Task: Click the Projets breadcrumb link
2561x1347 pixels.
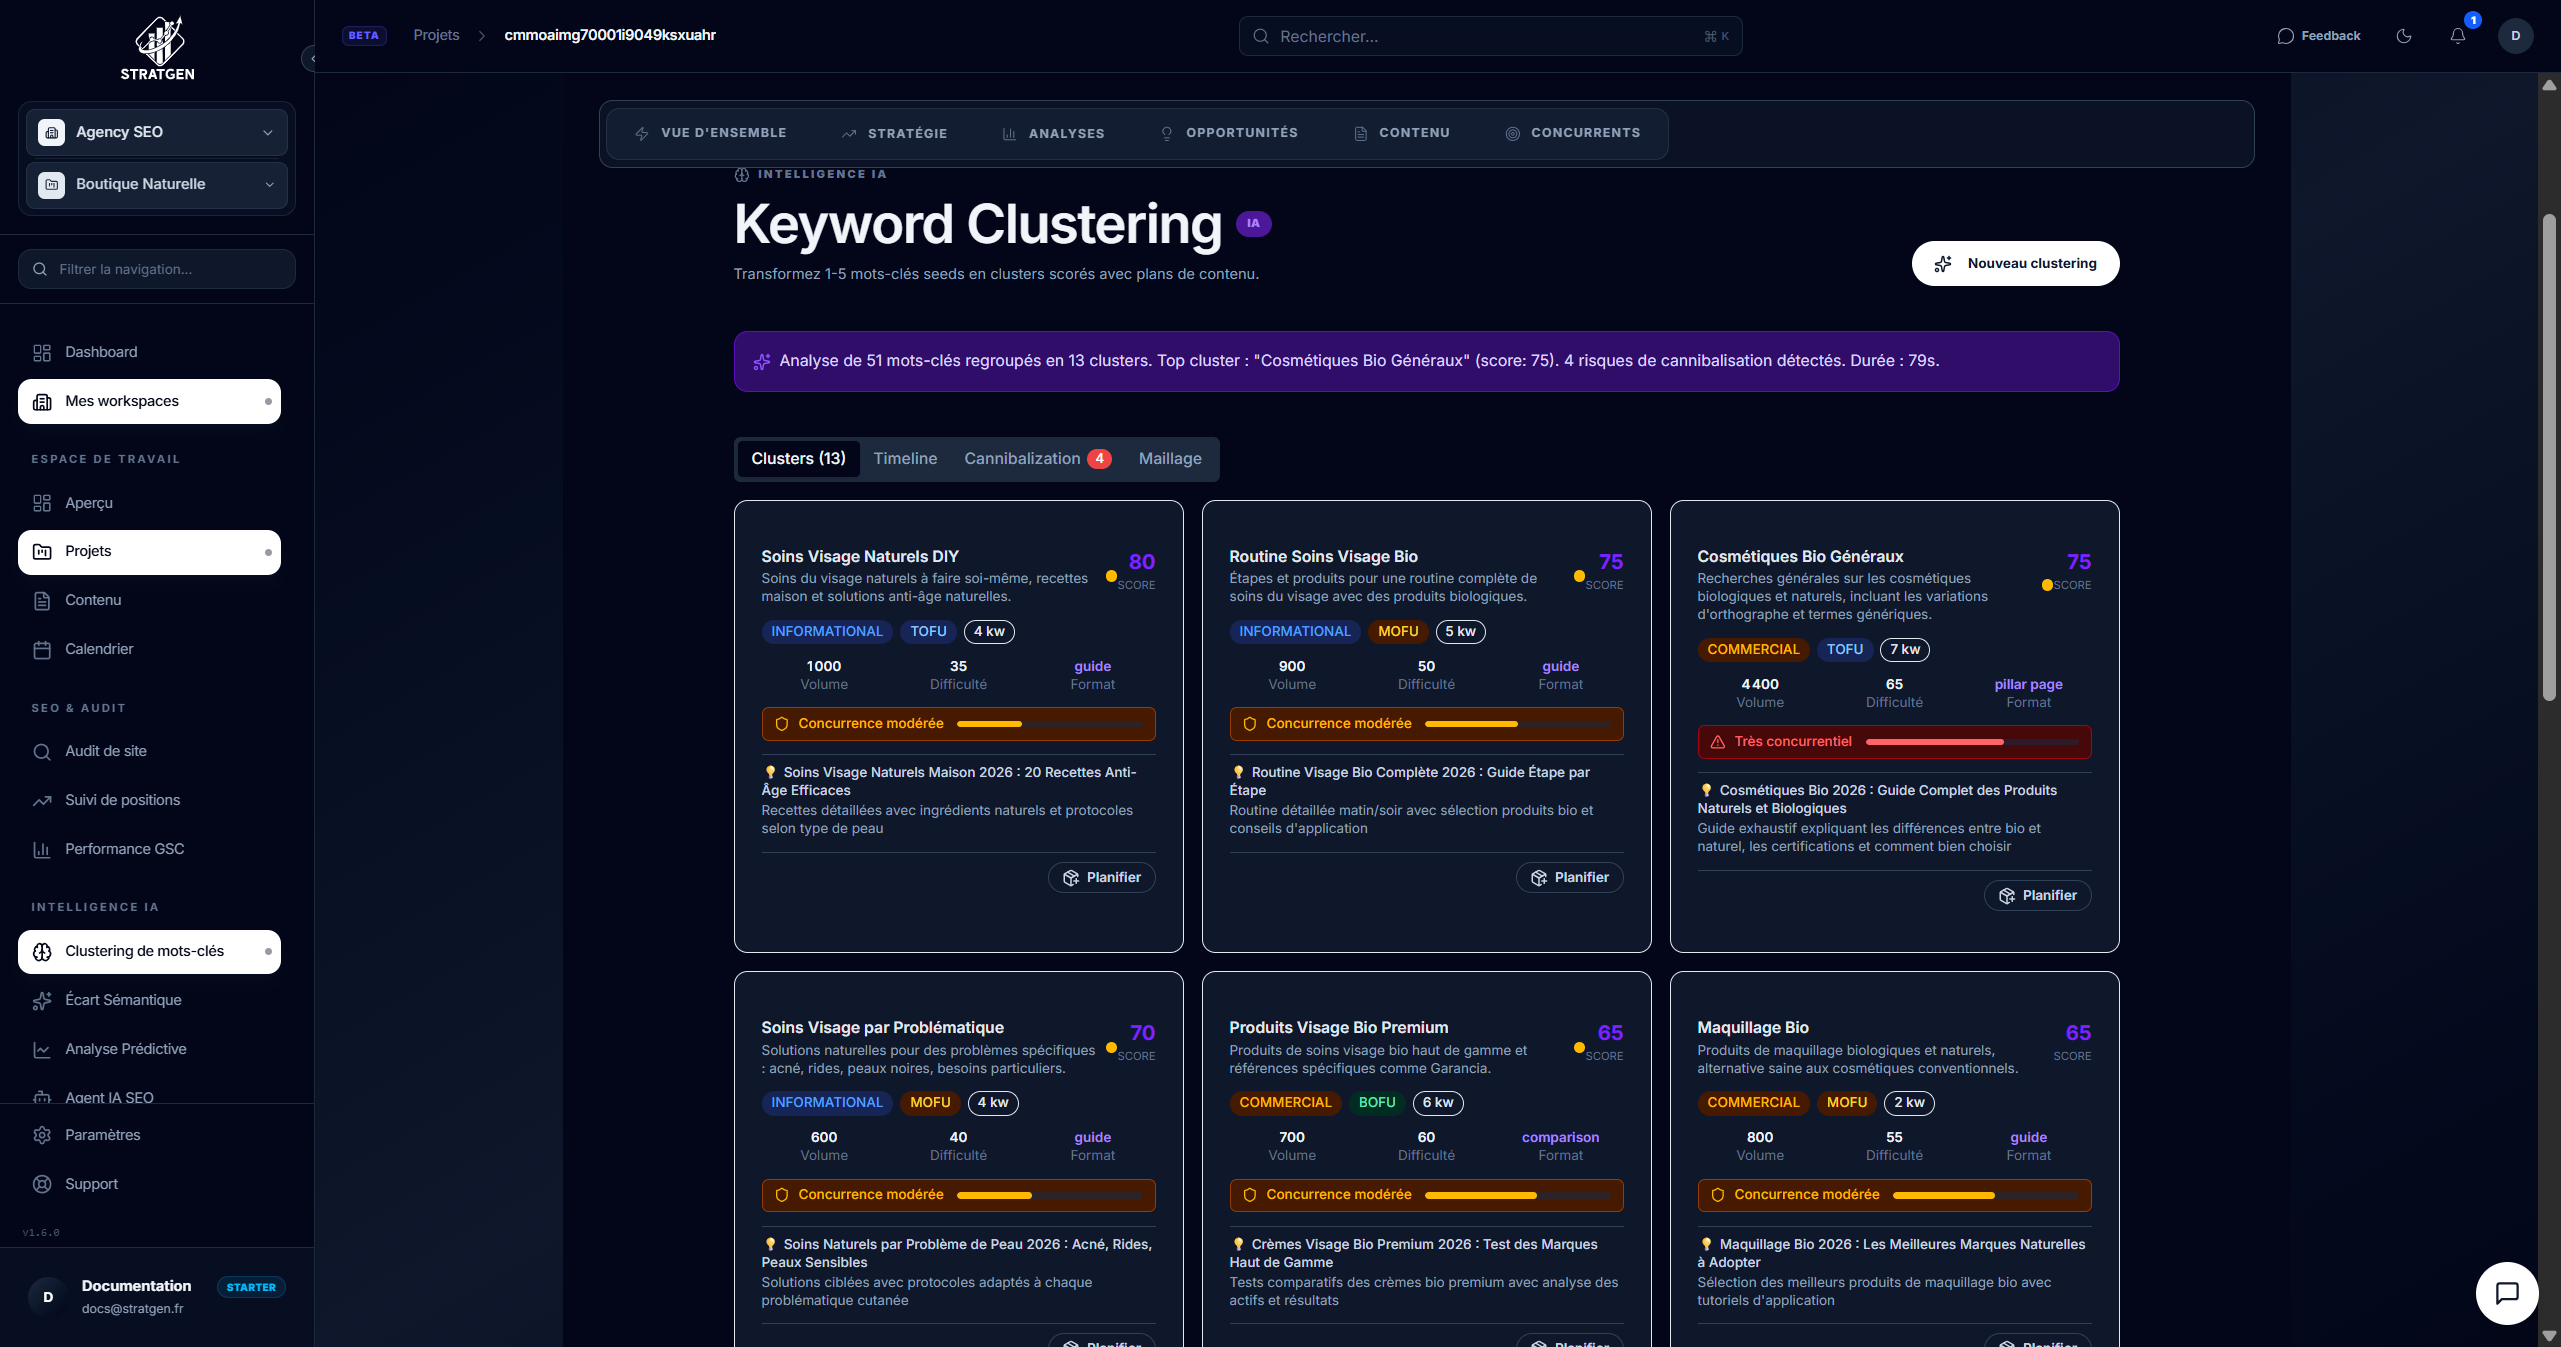Action: coord(436,35)
